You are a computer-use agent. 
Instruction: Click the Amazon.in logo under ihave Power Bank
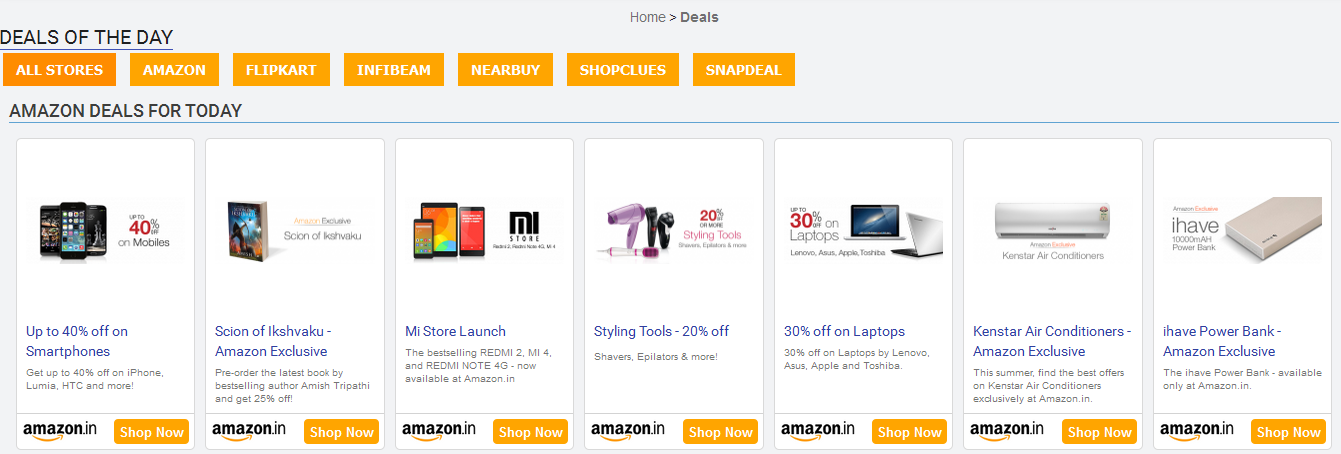pyautogui.click(x=1197, y=431)
